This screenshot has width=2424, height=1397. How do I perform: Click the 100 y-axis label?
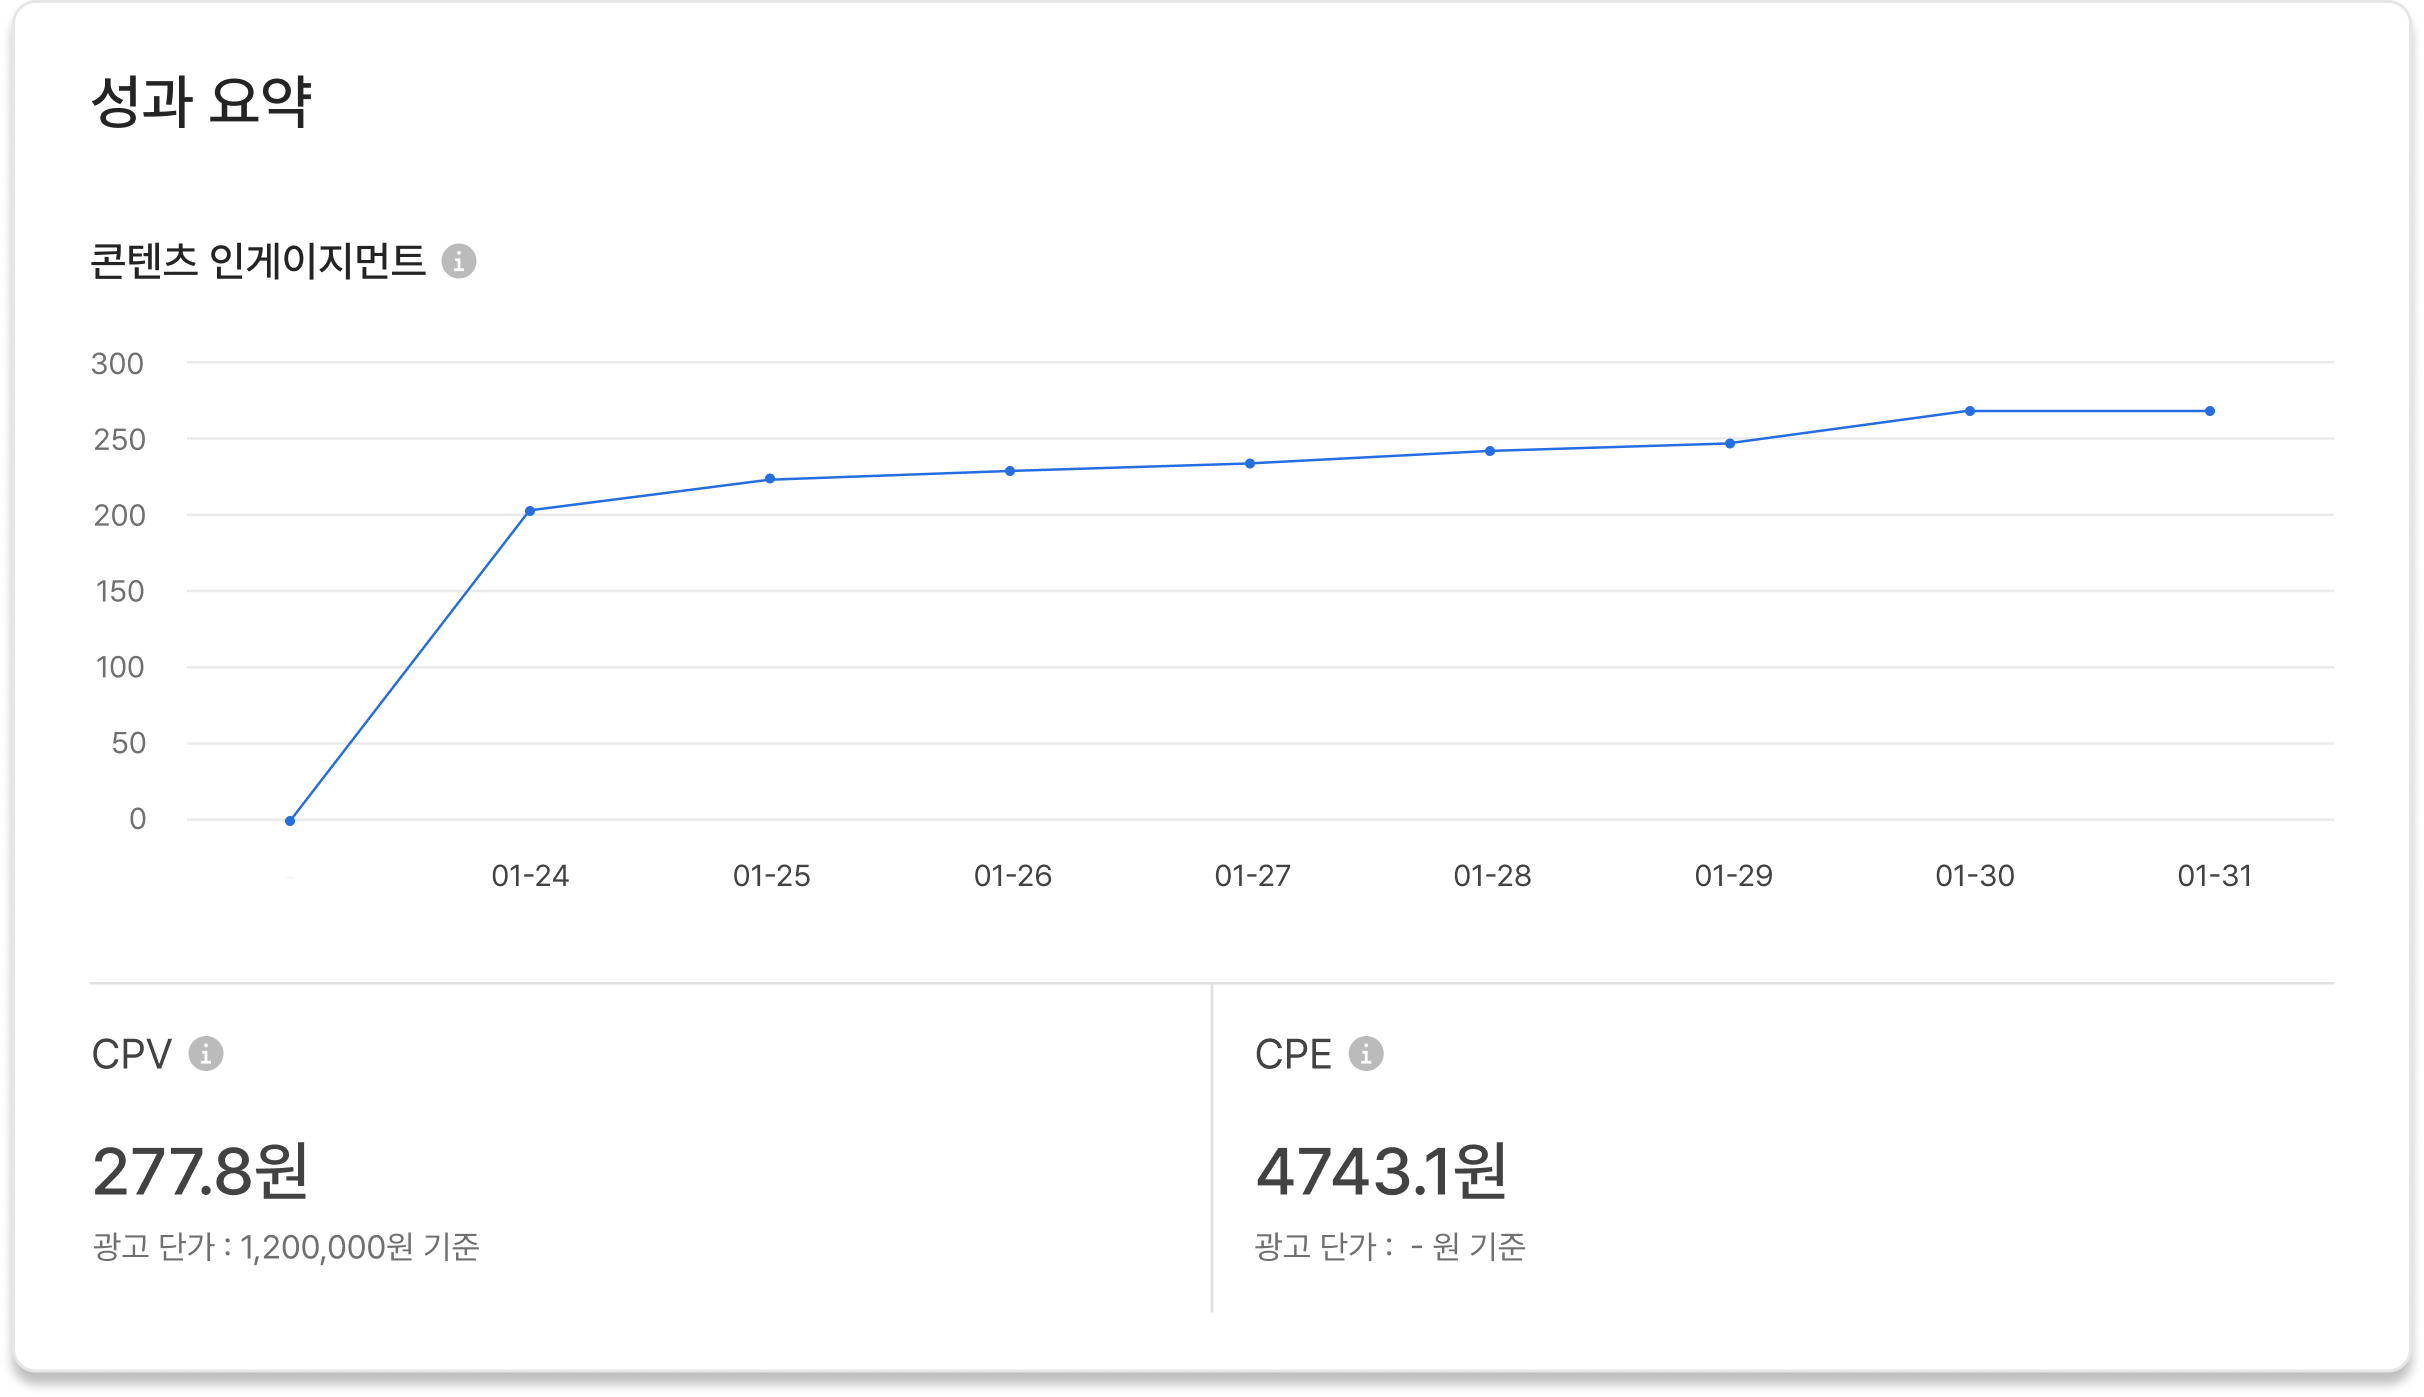pyautogui.click(x=120, y=668)
